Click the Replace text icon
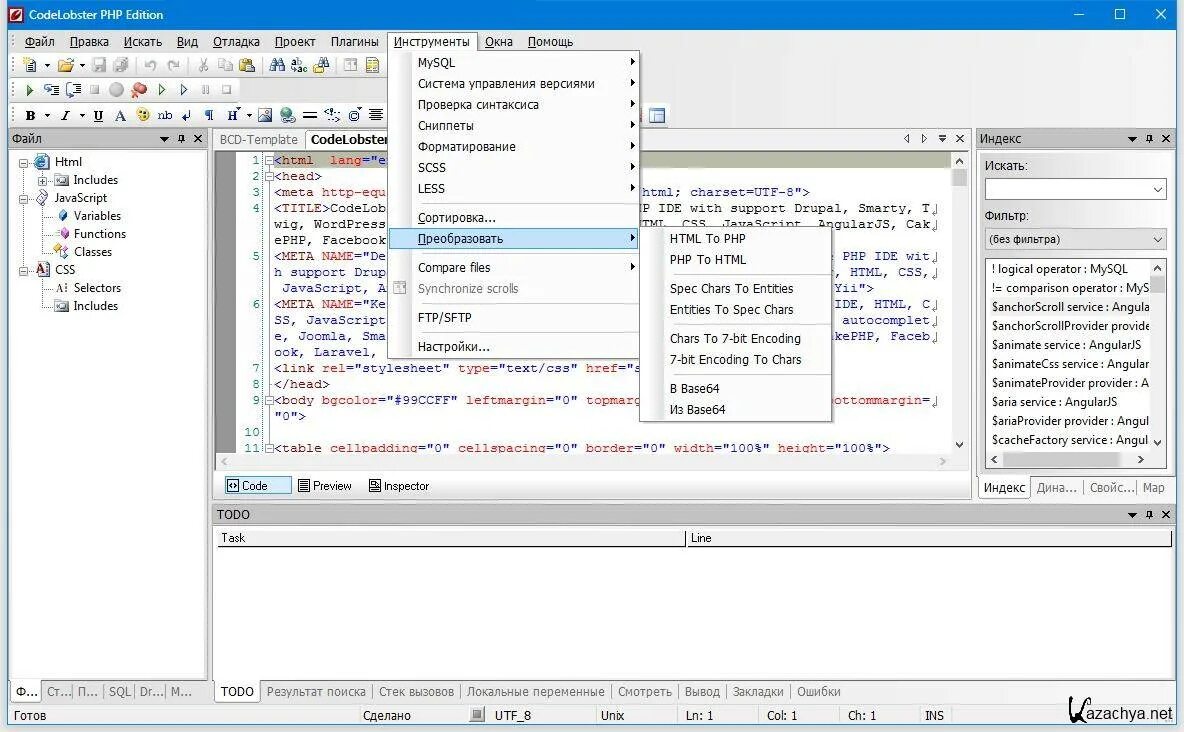The width and height of the screenshot is (1184, 732). (x=299, y=66)
